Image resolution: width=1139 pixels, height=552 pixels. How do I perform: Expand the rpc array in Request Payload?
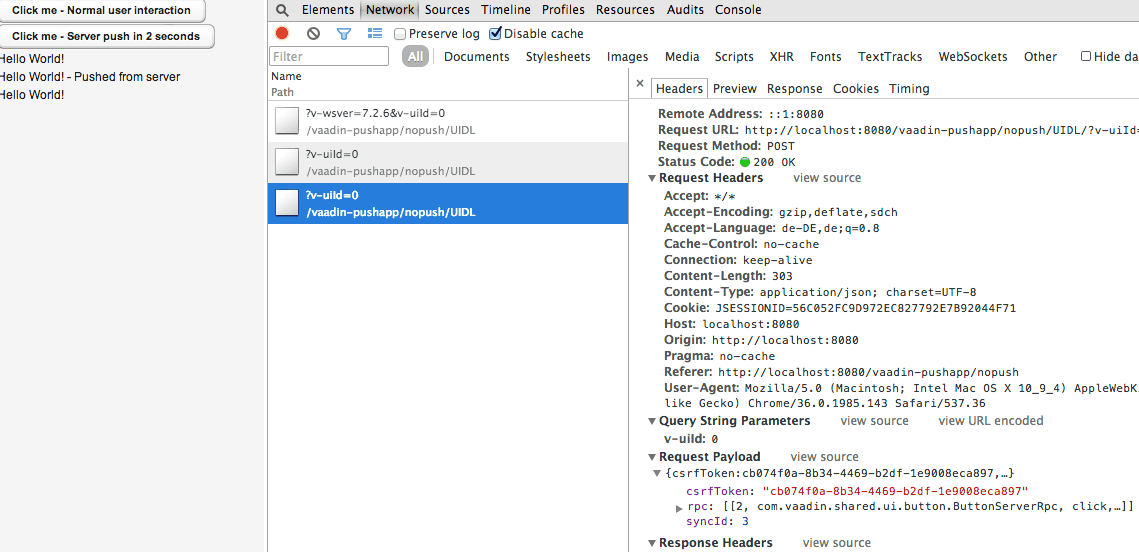point(680,508)
